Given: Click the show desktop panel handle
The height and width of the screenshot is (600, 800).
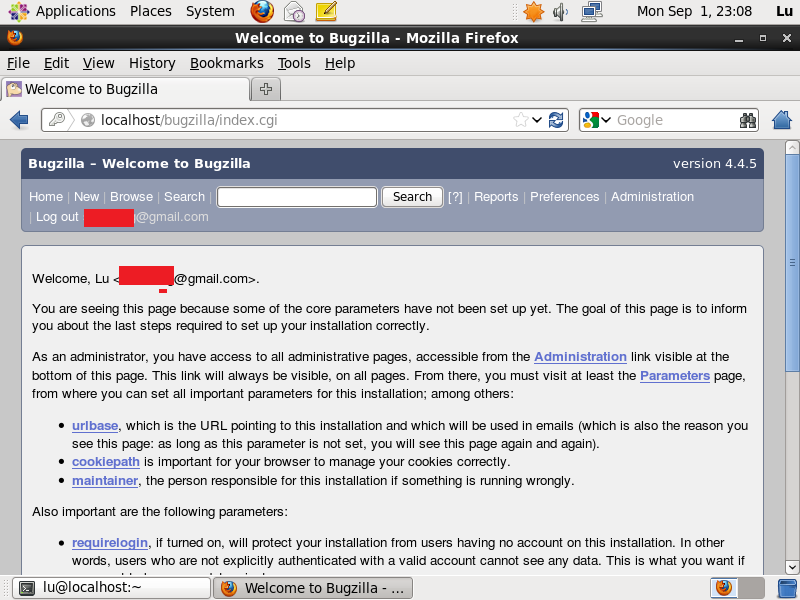Looking at the screenshot, I should pos(6,588).
